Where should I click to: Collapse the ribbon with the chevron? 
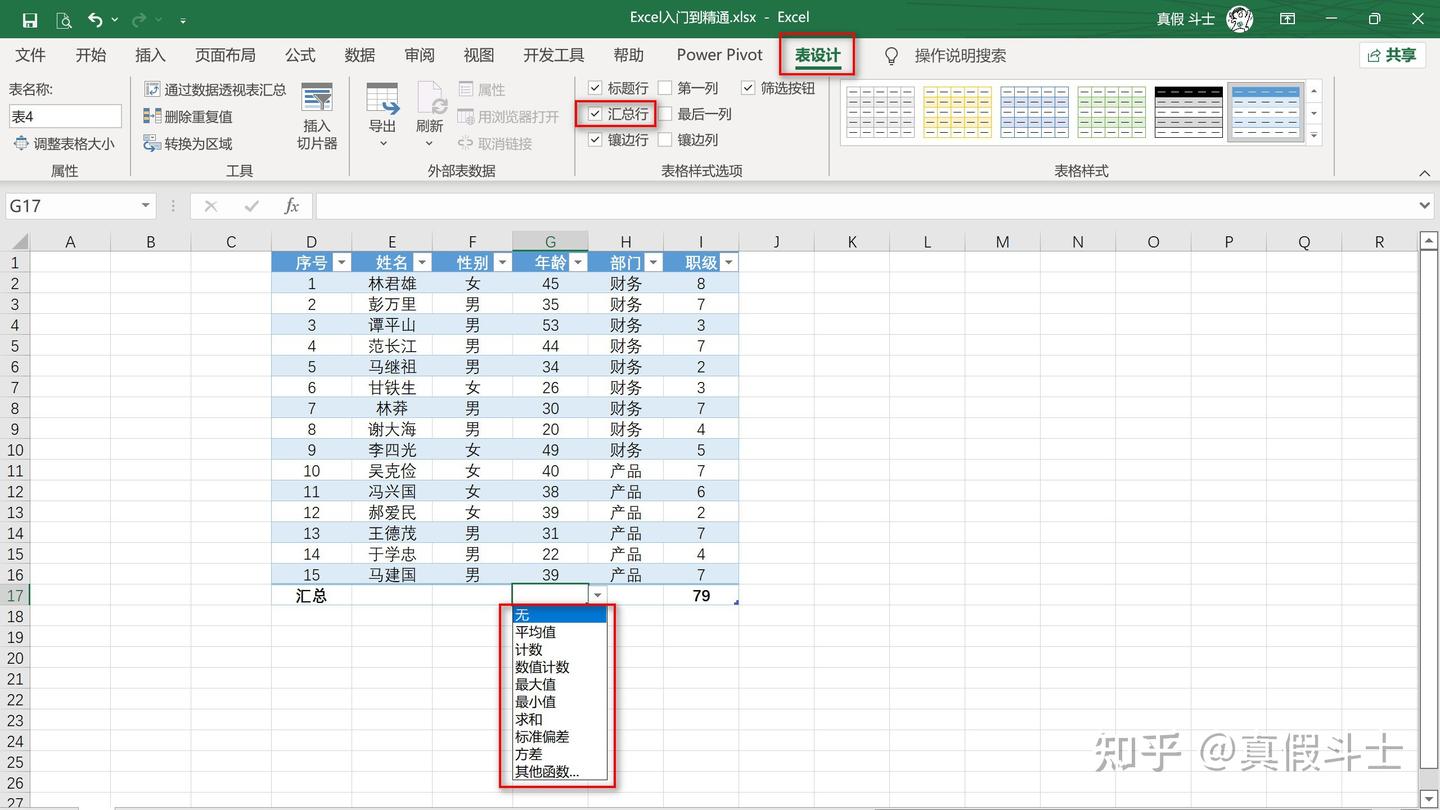coord(1424,173)
